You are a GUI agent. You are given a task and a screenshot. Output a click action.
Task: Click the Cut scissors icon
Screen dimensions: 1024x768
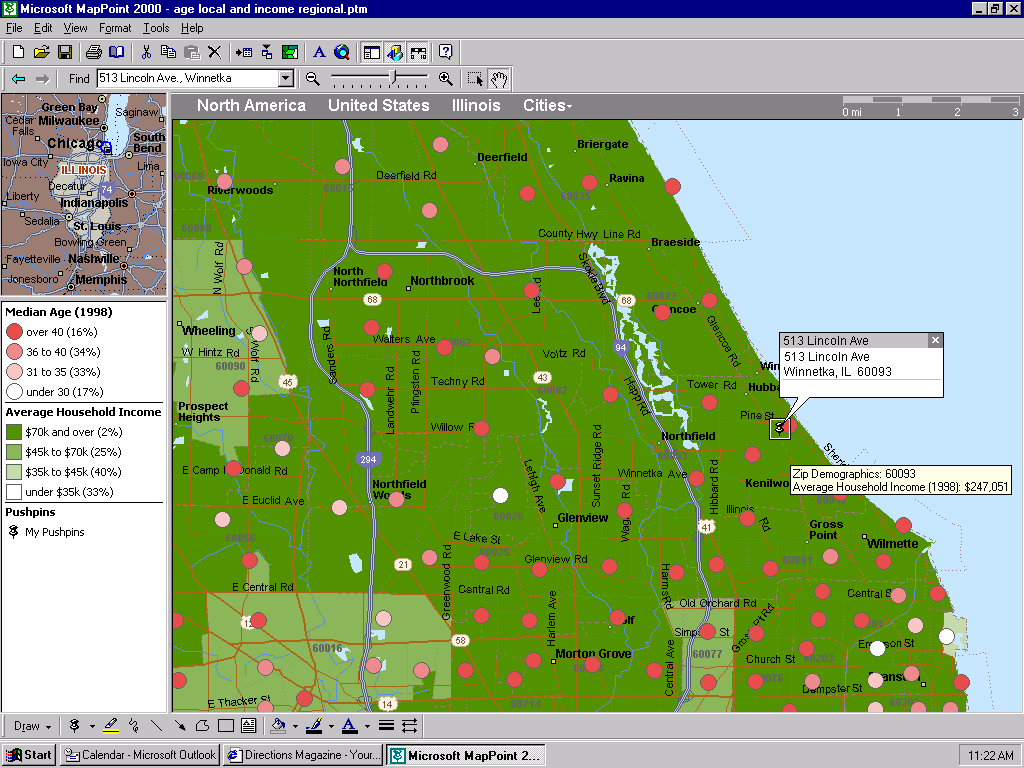(x=146, y=52)
